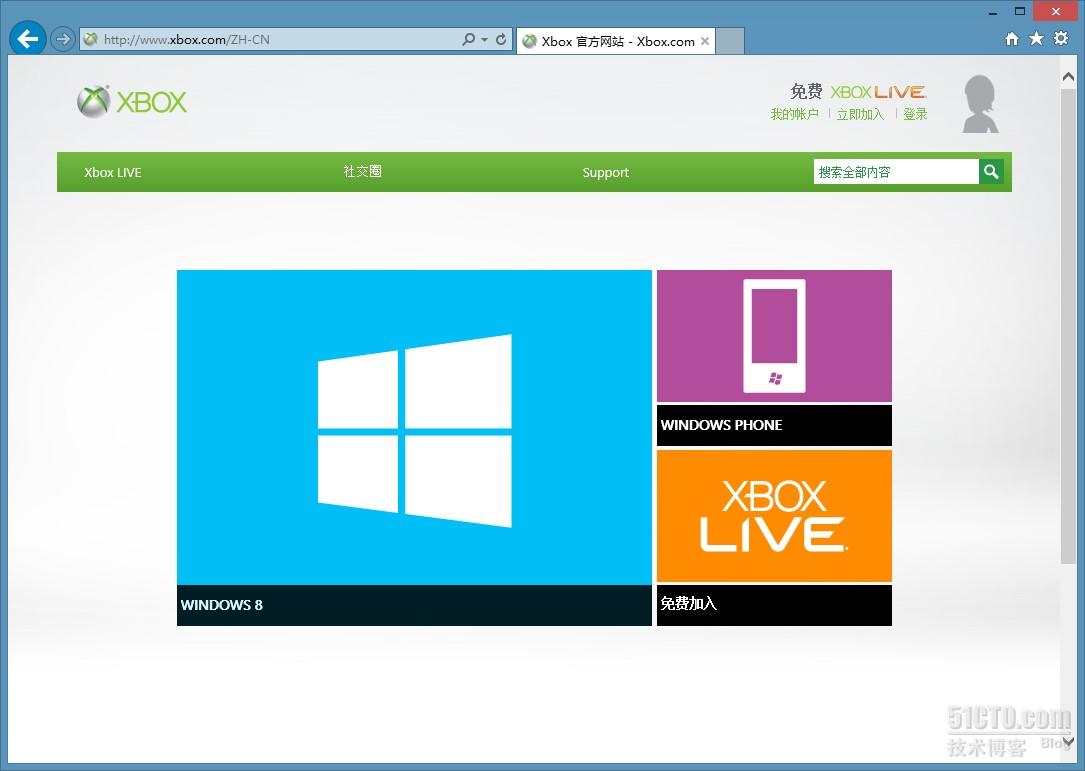Click the 立即加入 link
The width and height of the screenshot is (1085, 771).
click(x=860, y=114)
